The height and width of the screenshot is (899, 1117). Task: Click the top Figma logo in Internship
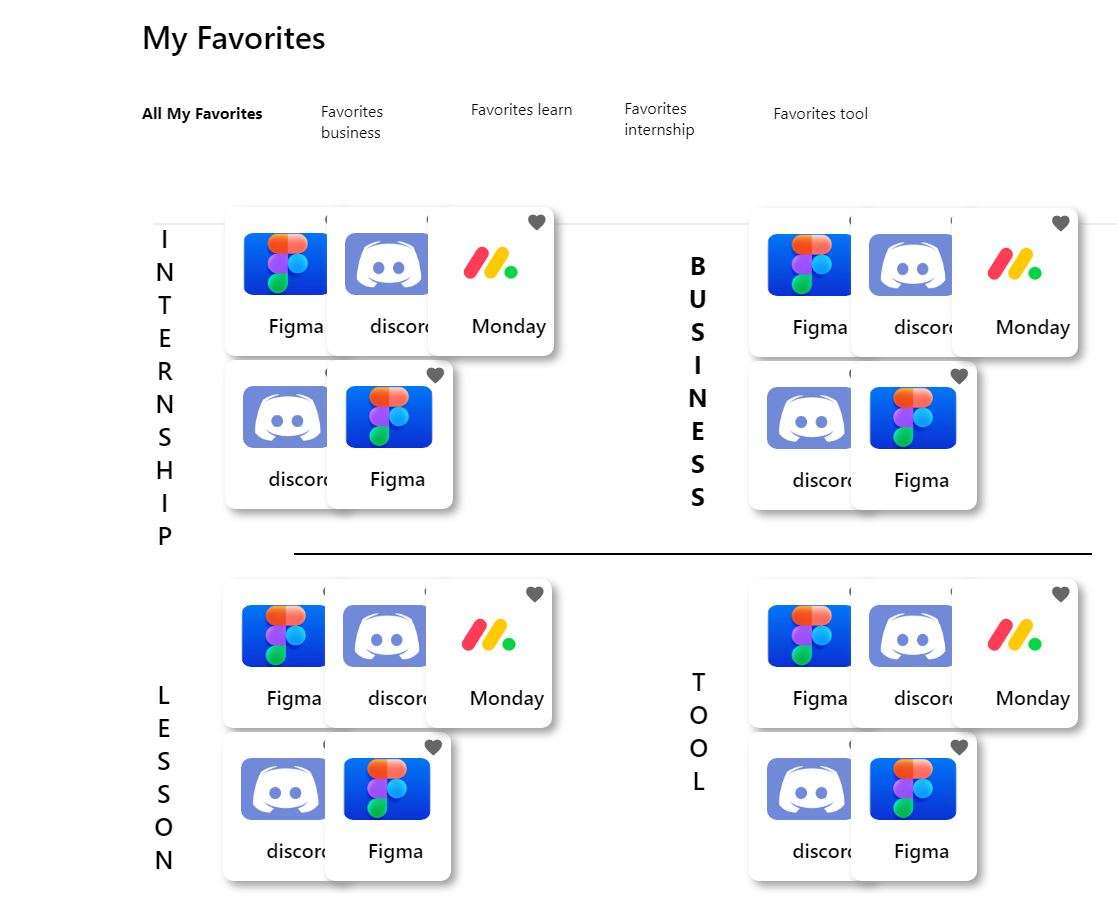point(286,264)
